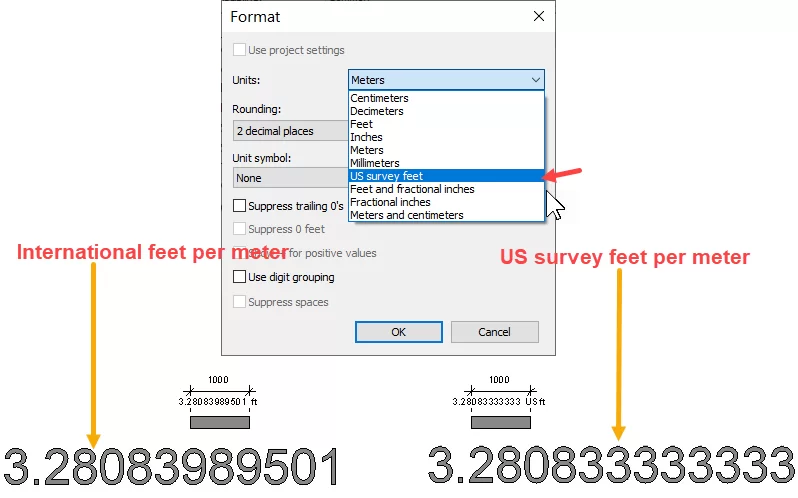Select Centimeters from the units list
This screenshot has height=498, width=798.
click(x=380, y=99)
